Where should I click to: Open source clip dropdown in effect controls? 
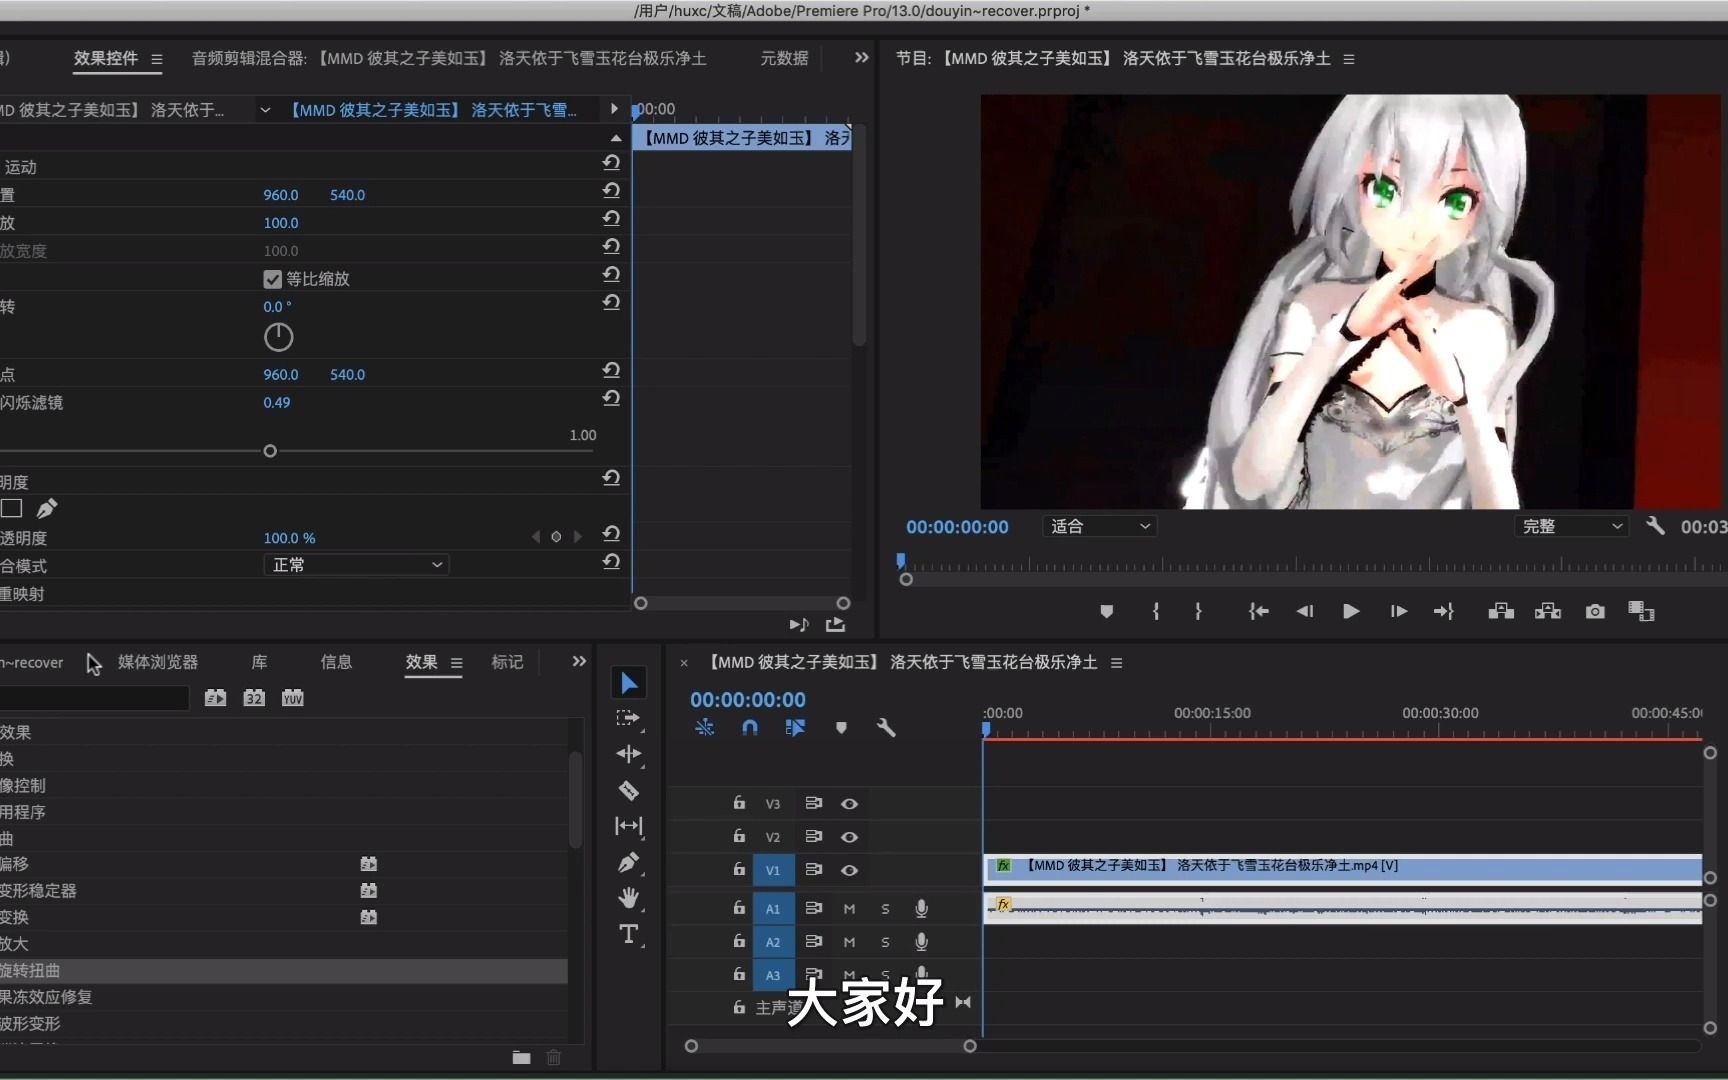click(265, 110)
